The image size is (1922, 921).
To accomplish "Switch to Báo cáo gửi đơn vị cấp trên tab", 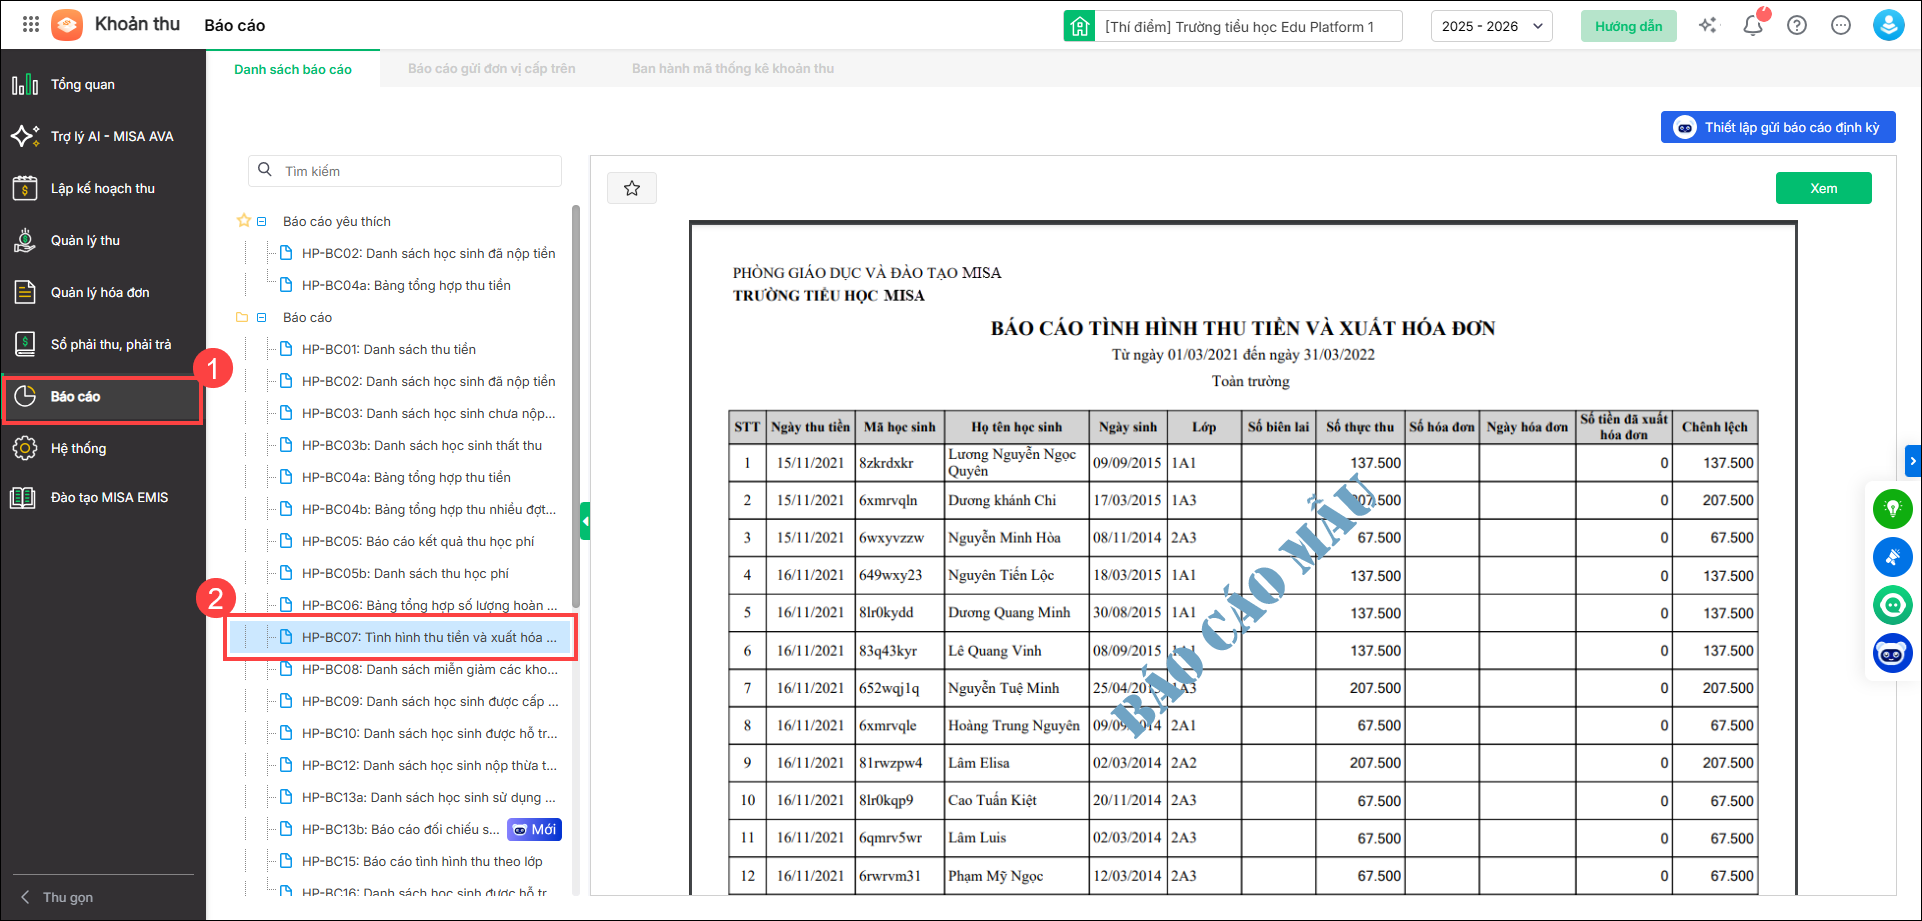I will [491, 69].
